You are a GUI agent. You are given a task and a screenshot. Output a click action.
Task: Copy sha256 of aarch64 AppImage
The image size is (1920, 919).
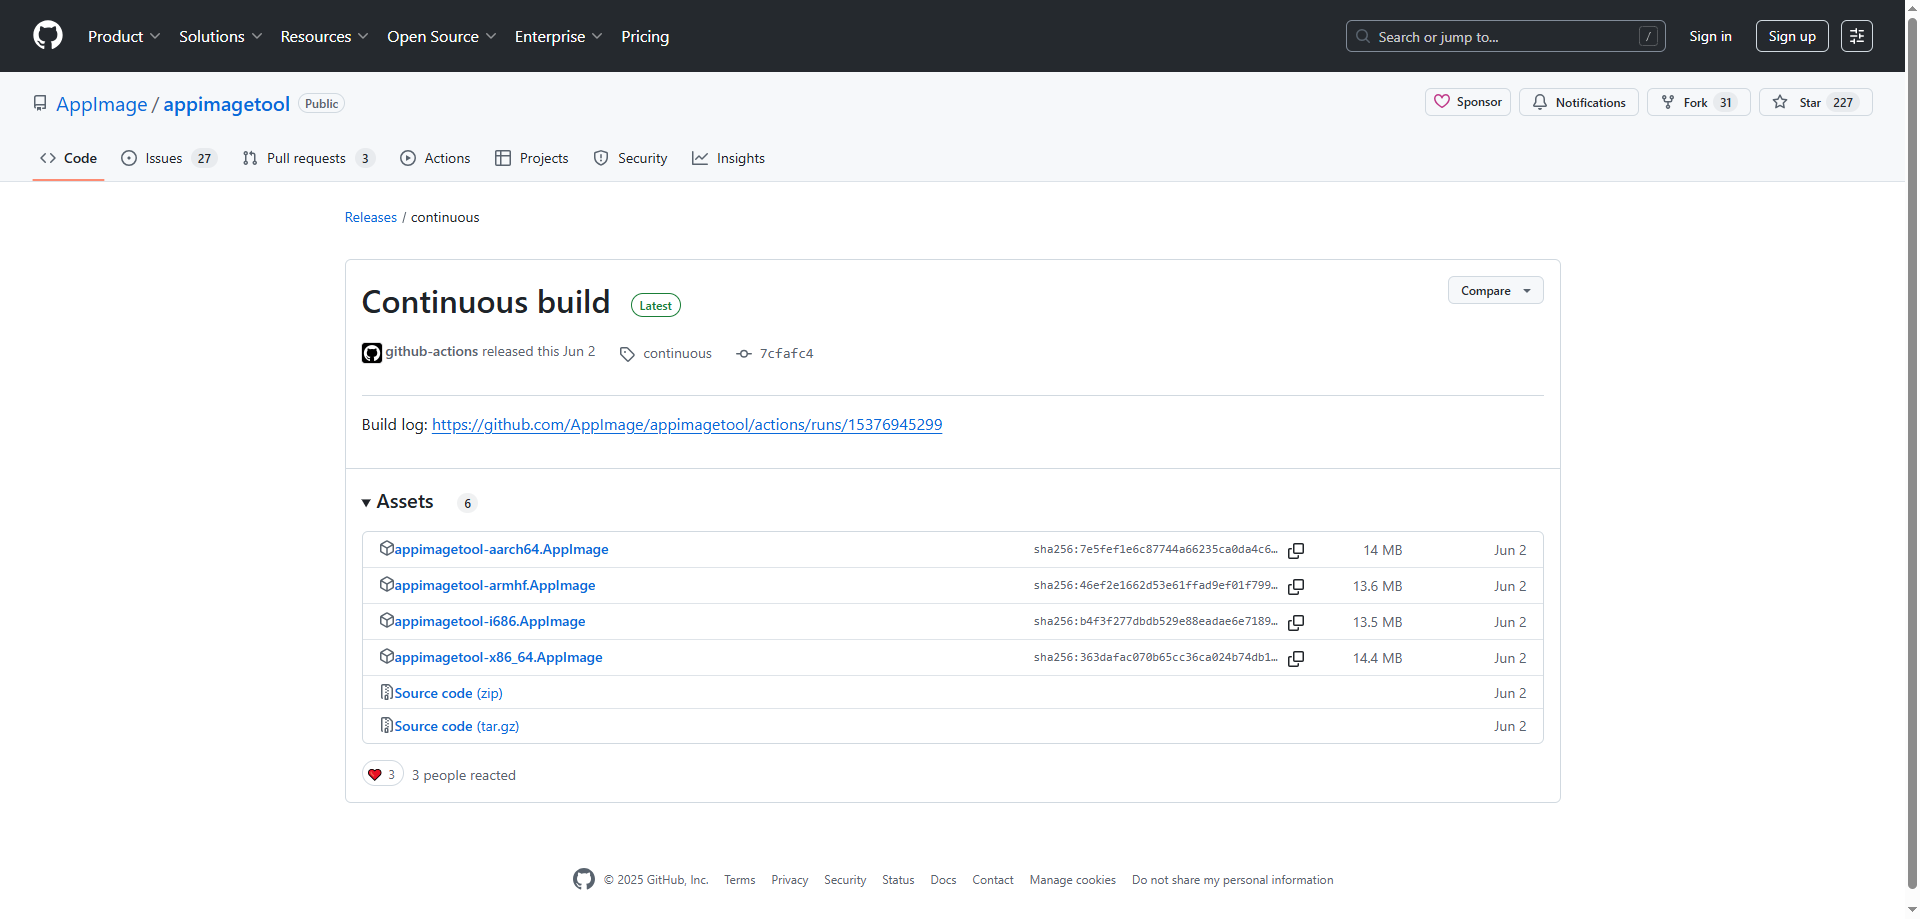coord(1296,550)
